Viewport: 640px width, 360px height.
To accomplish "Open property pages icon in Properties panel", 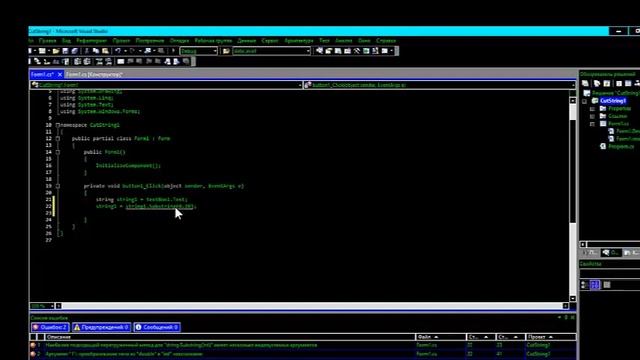I will pos(607,285).
